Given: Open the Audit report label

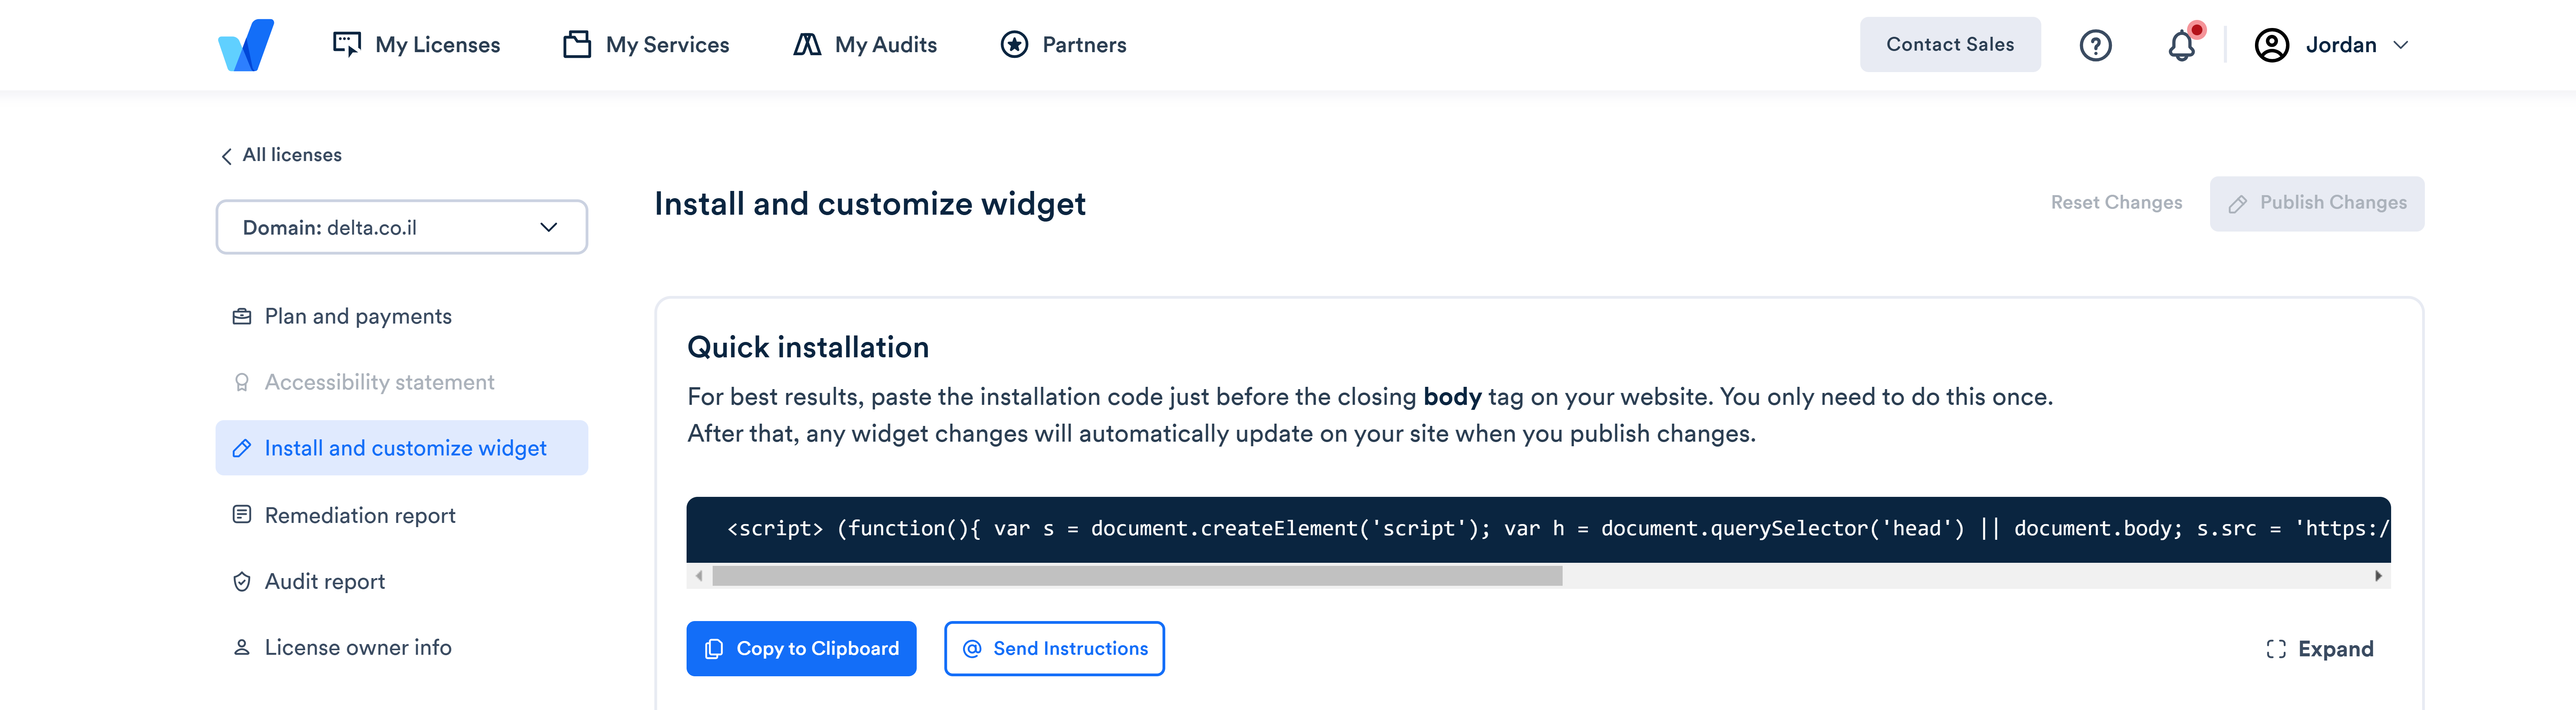Looking at the screenshot, I should pyautogui.click(x=324, y=581).
